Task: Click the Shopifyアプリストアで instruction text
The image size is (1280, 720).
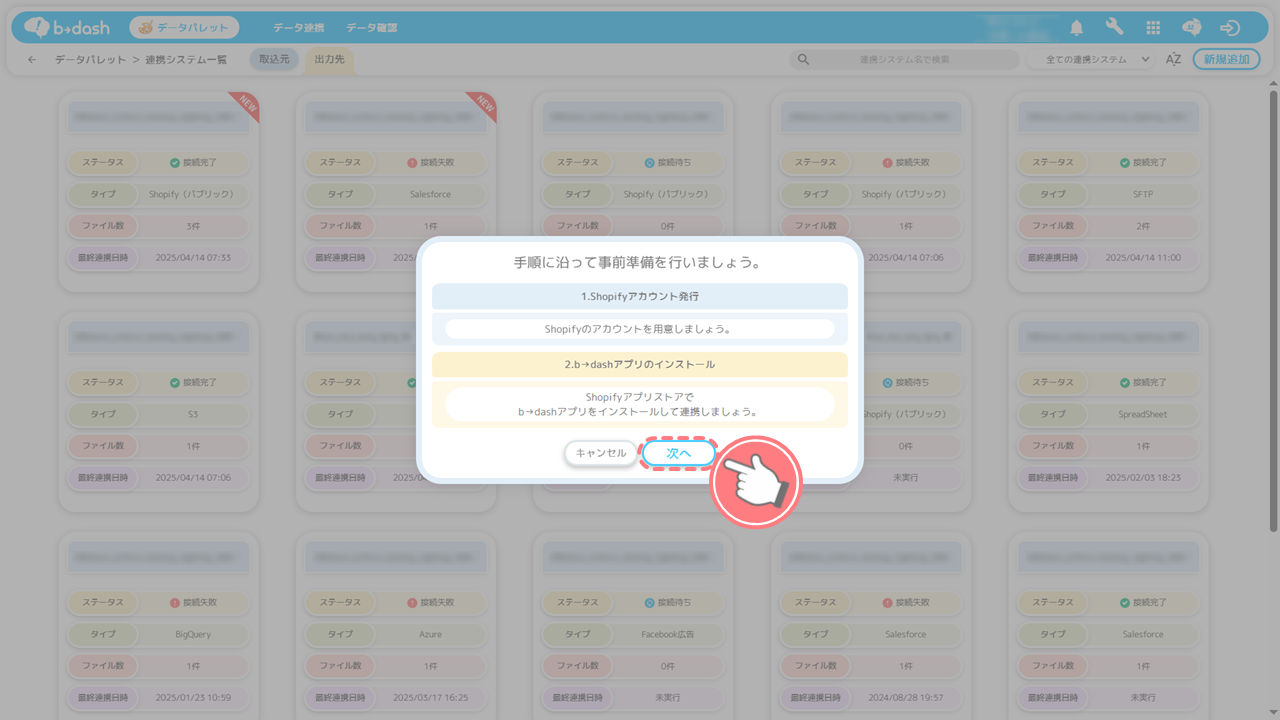Action: click(x=640, y=397)
